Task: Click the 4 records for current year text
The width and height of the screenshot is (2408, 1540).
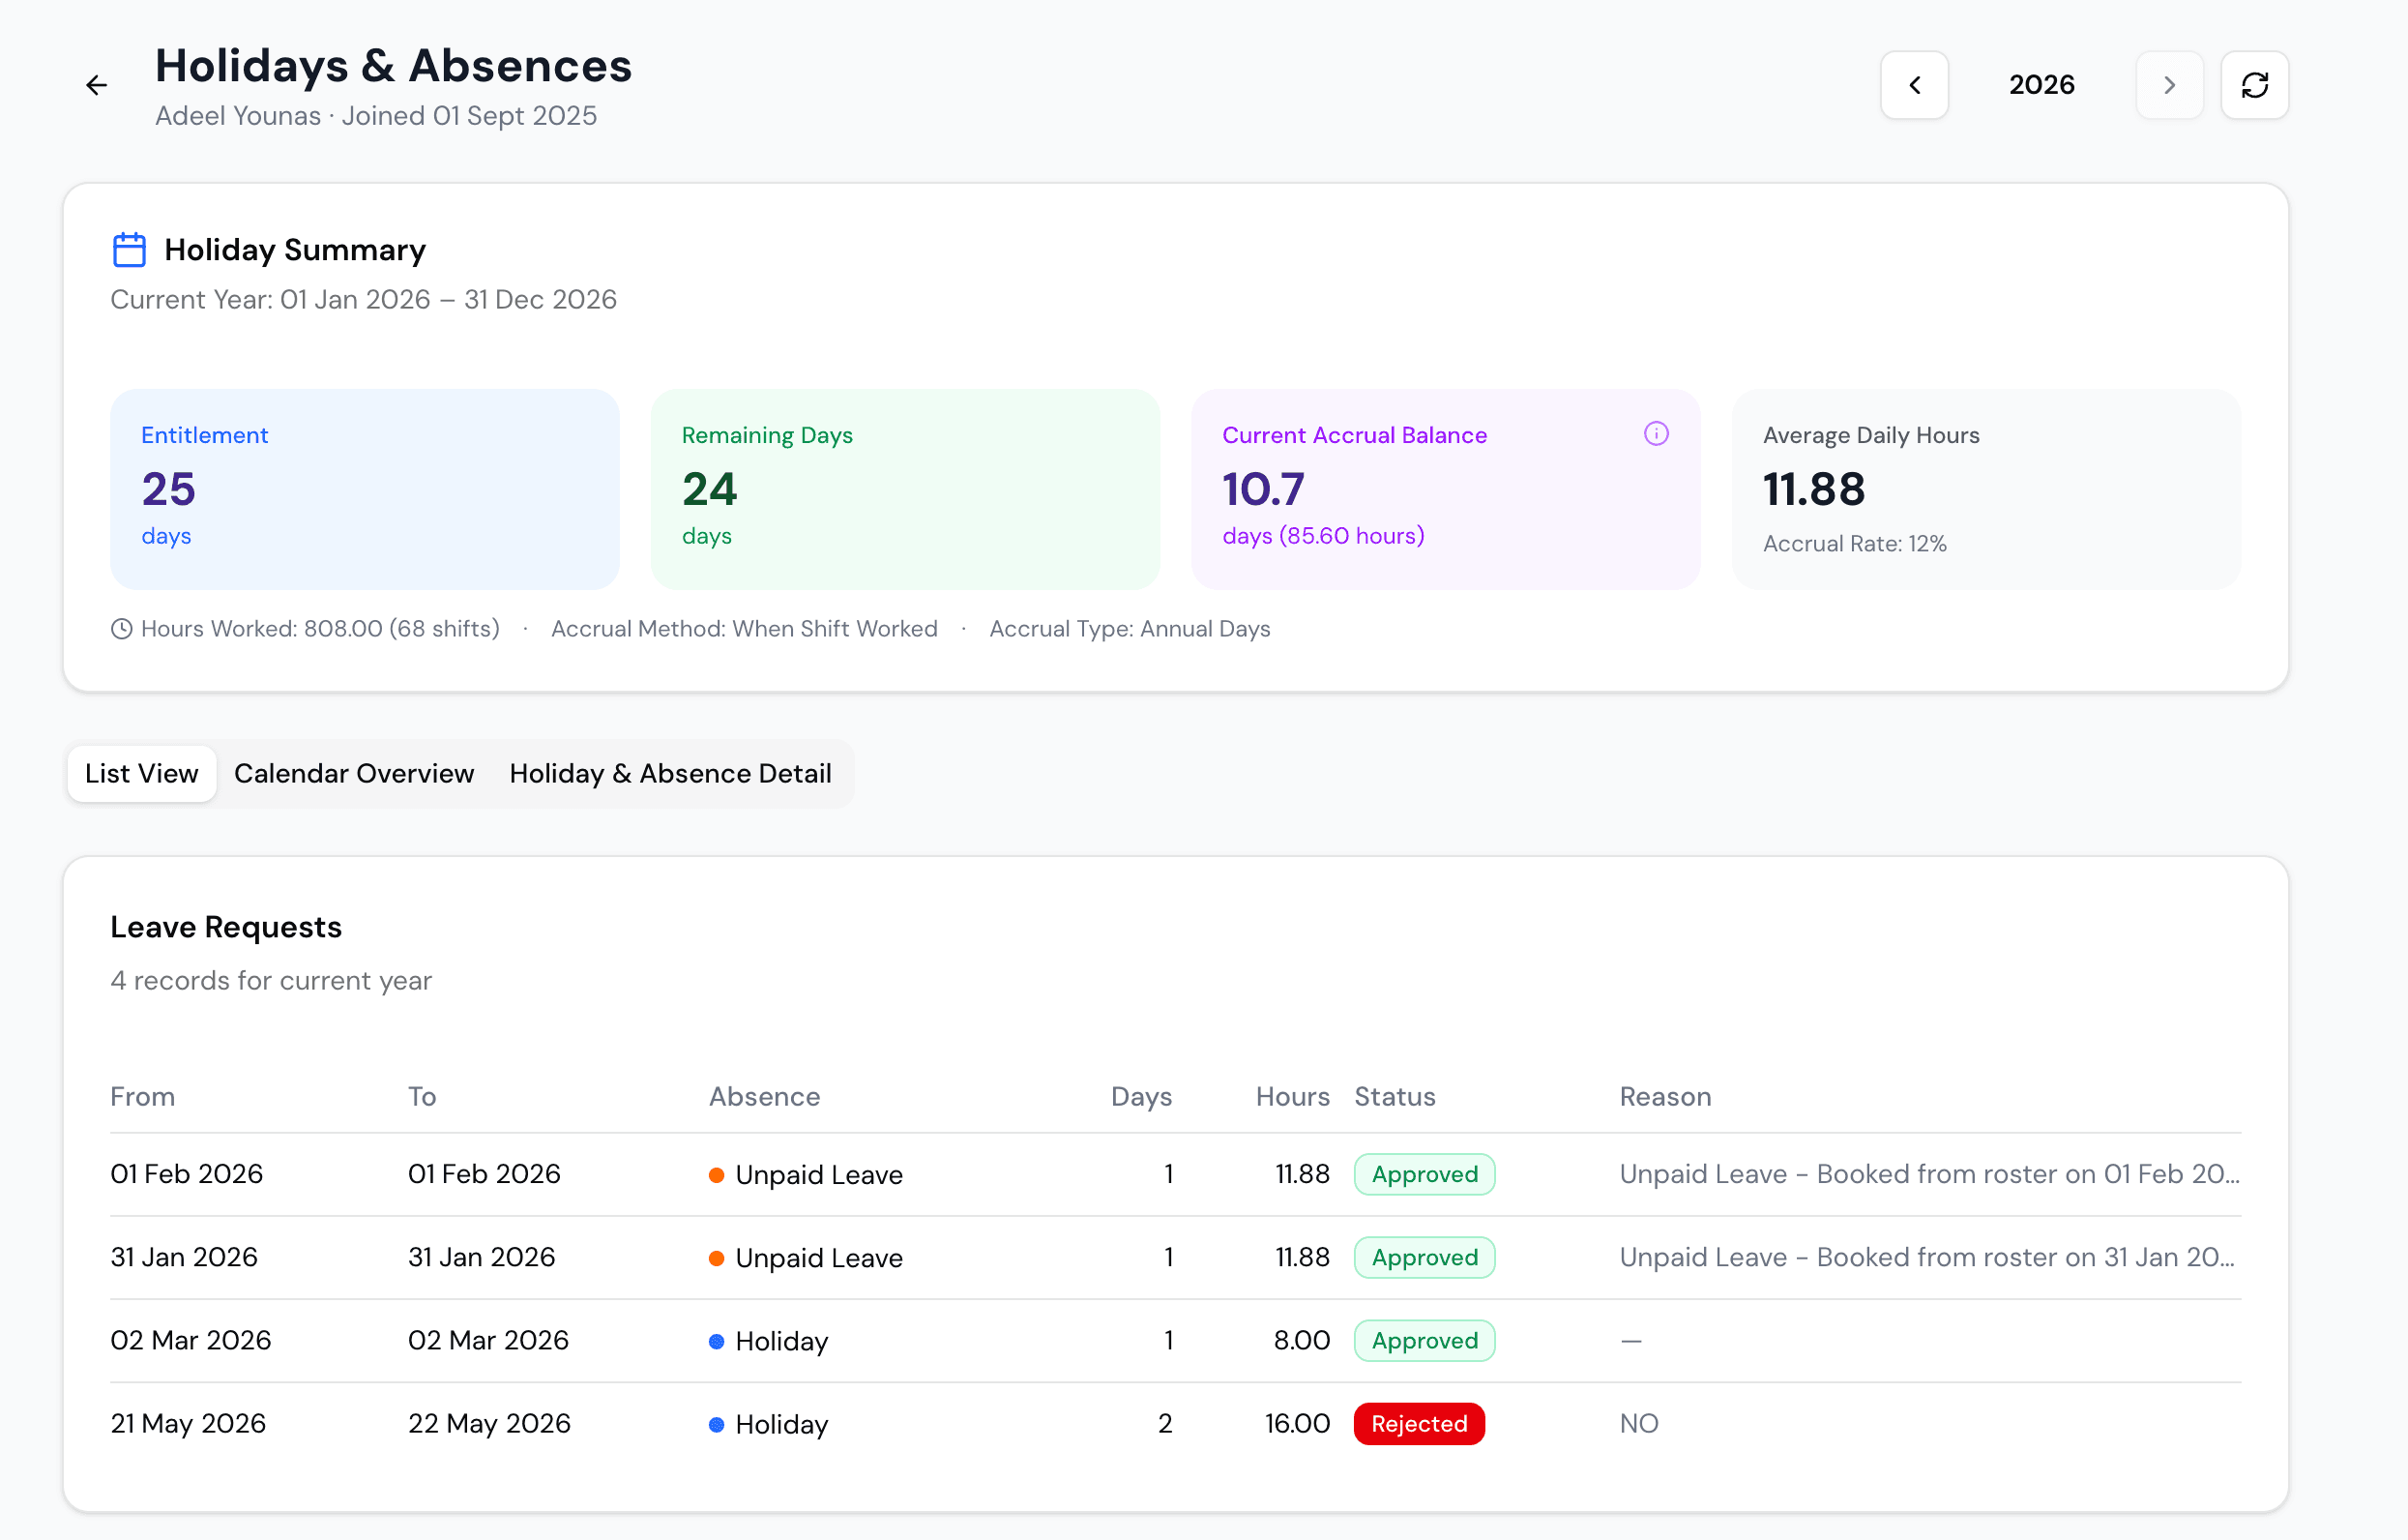Action: 271,980
